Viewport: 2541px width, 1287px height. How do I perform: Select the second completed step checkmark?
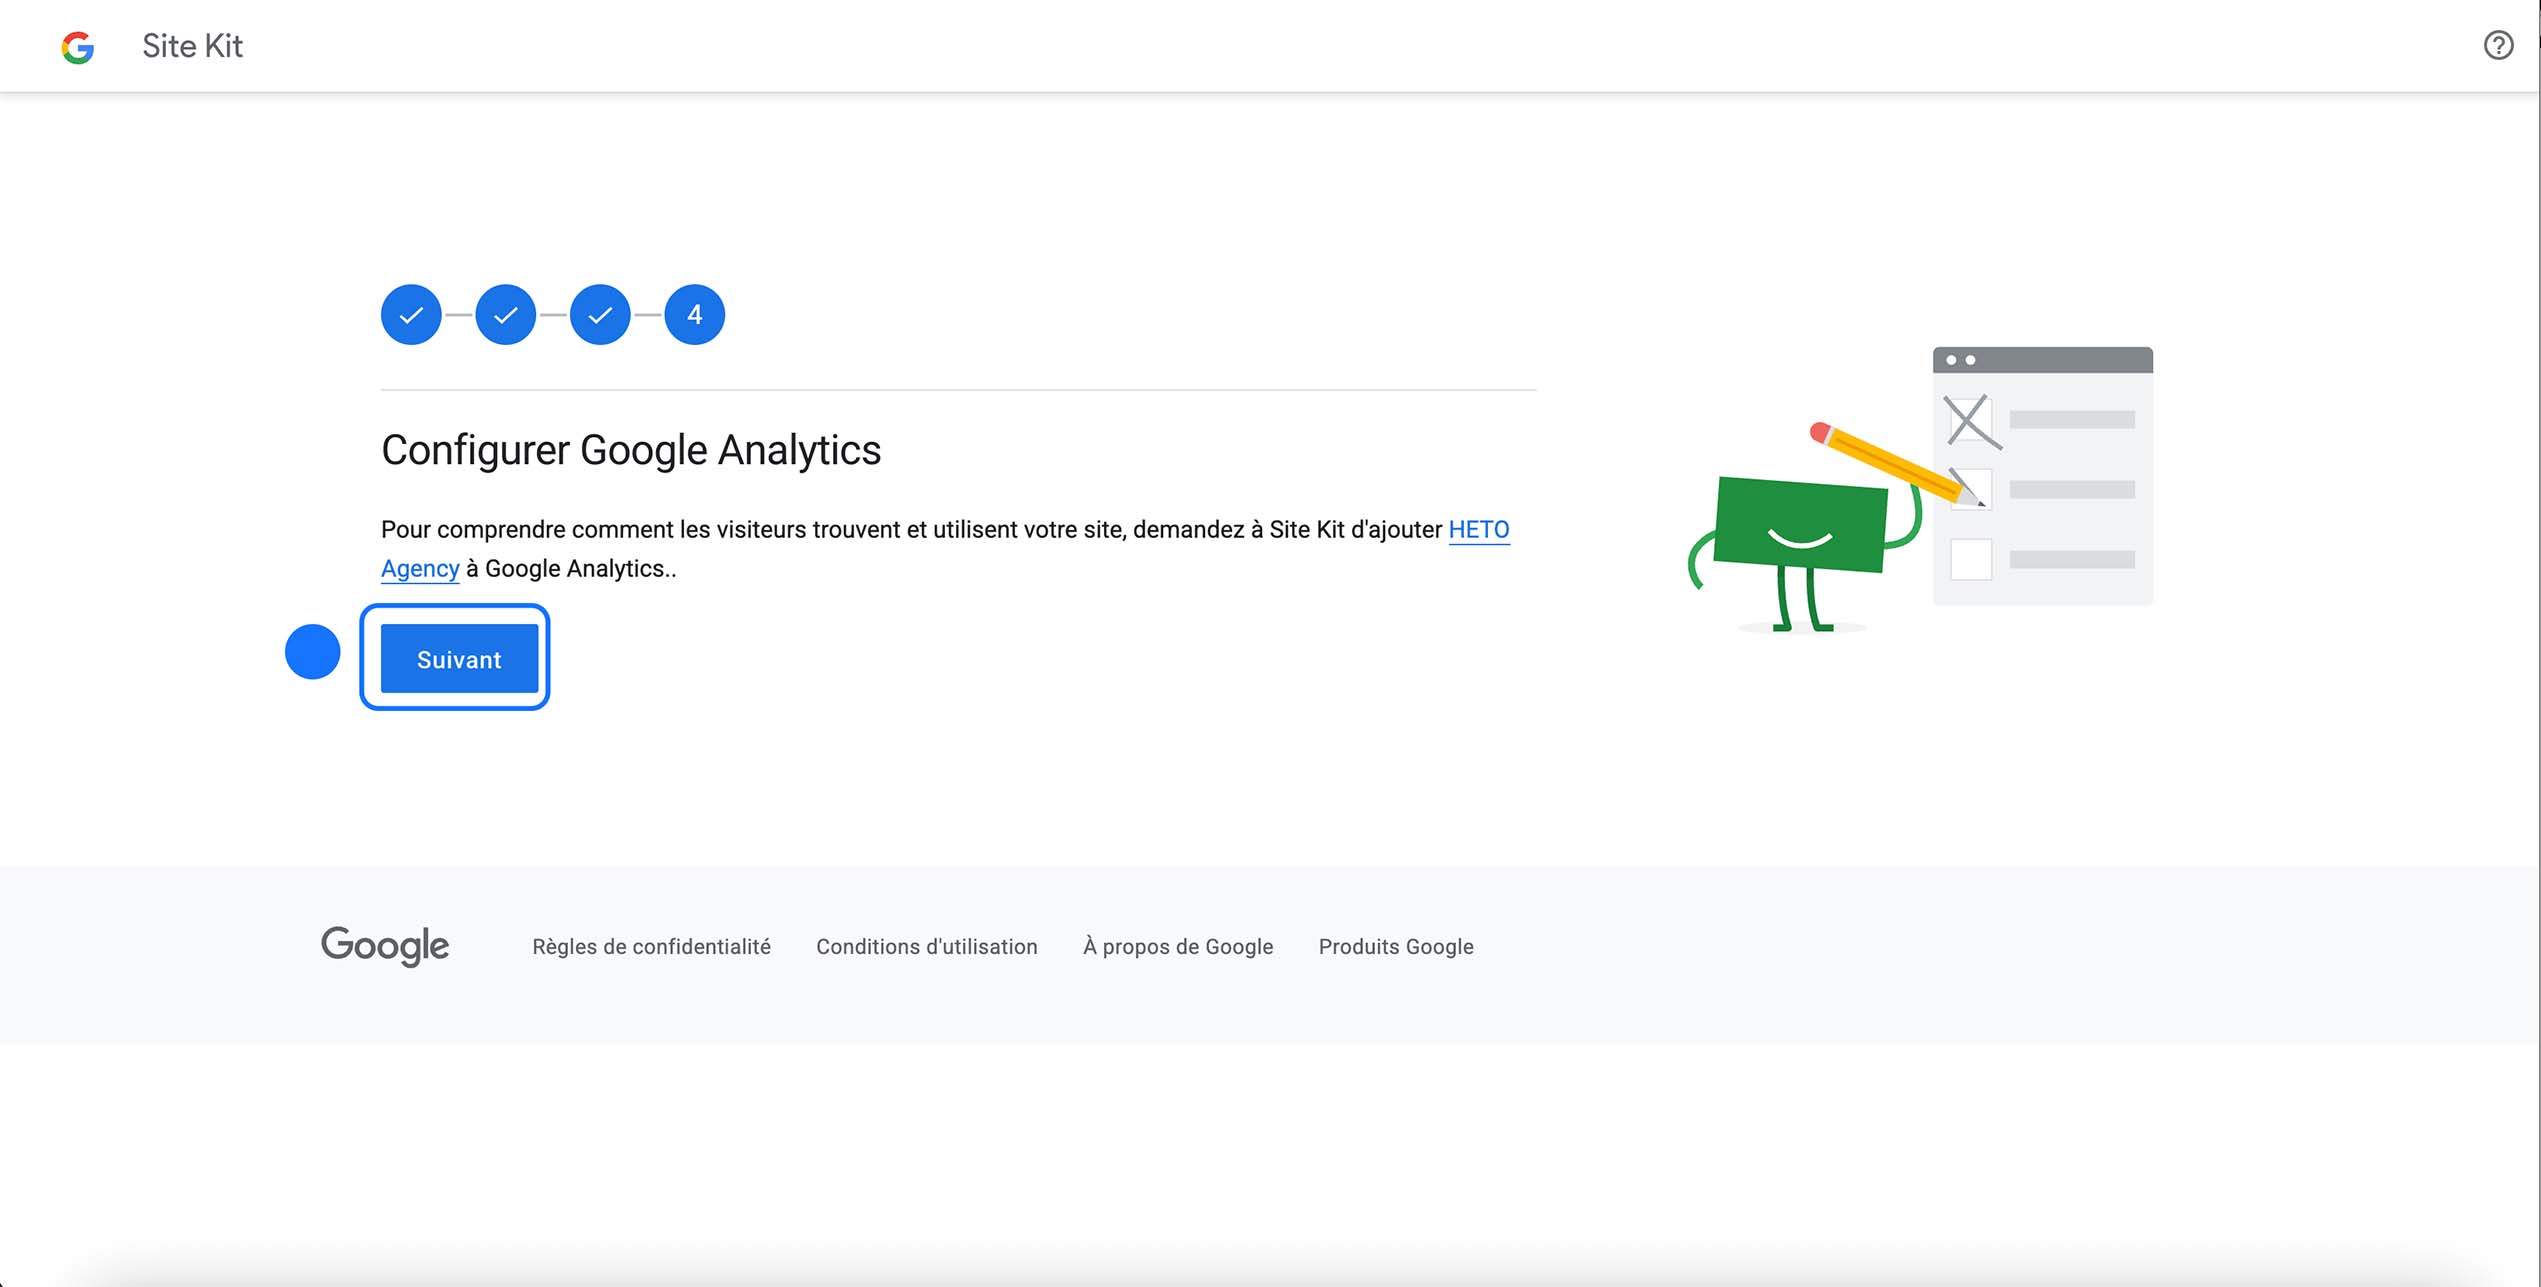(505, 314)
